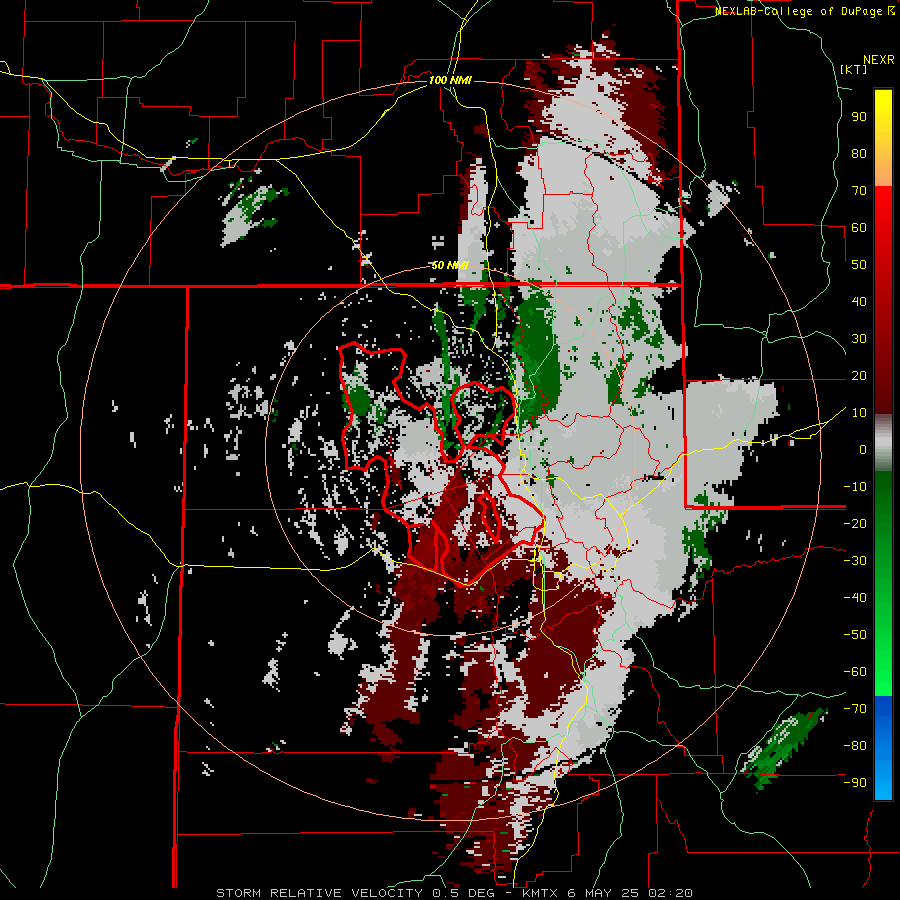The height and width of the screenshot is (900, 900).
Task: Click the -50 value on velocity scale
Action: 855,635
